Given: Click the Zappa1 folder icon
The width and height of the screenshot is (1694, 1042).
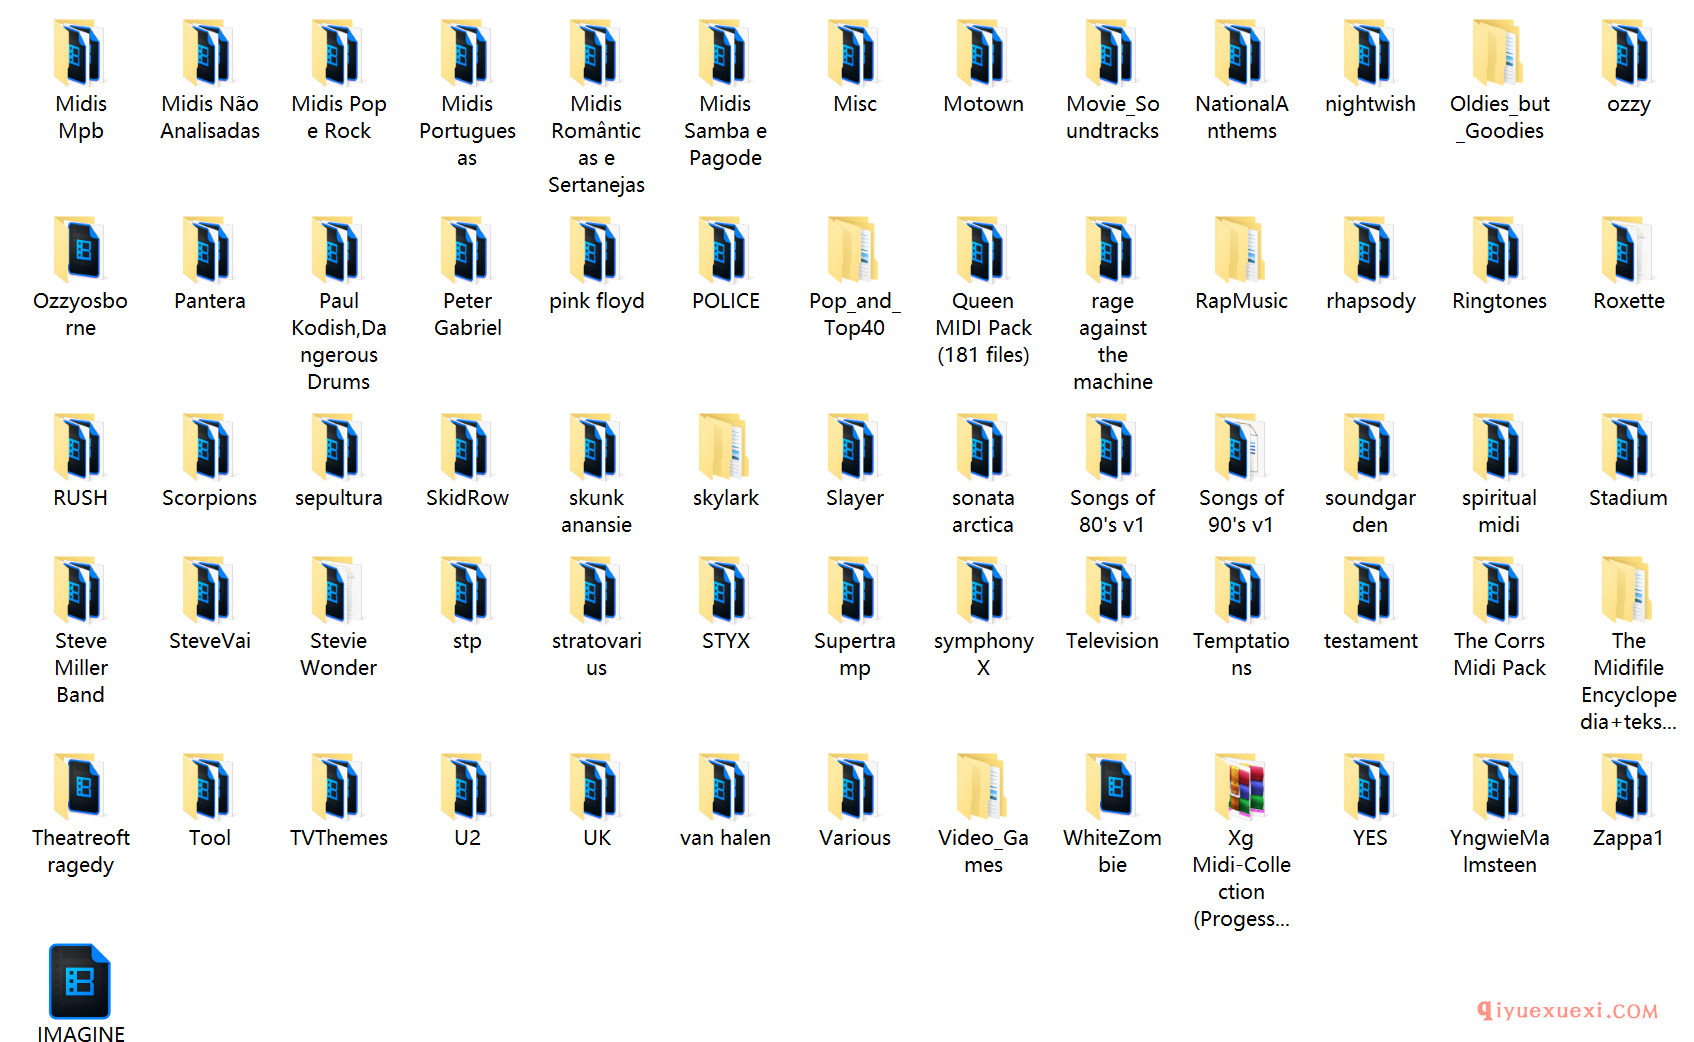Looking at the screenshot, I should [x=1628, y=788].
